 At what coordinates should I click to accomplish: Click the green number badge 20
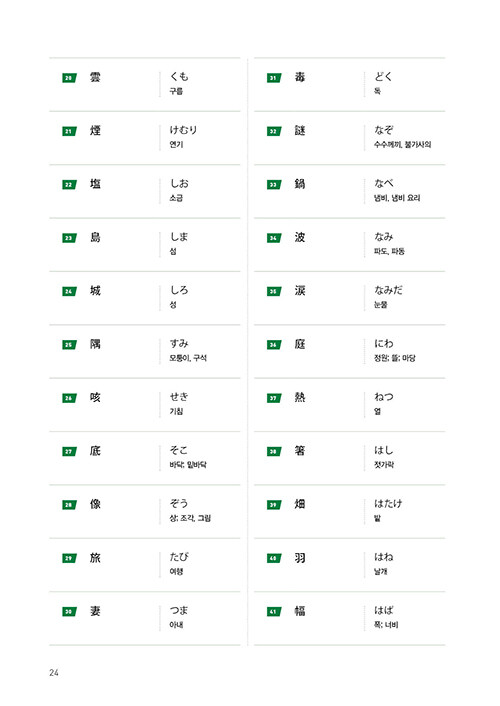coord(69,78)
